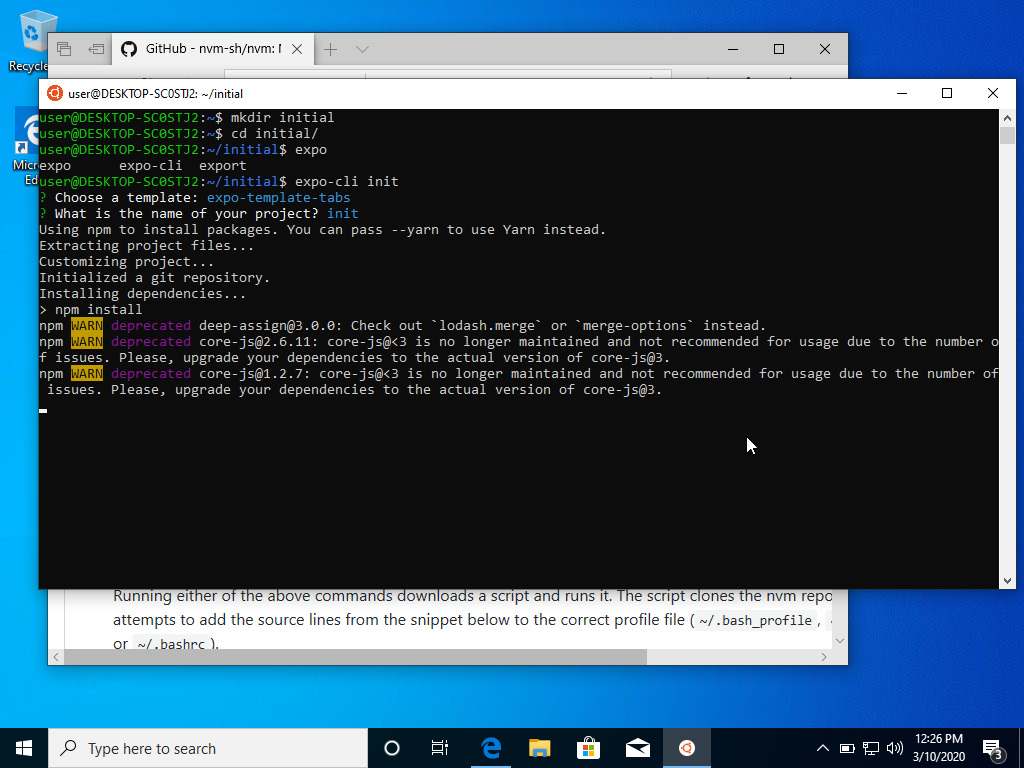This screenshot has height=768, width=1024.
Task: Close the Ubuntu terminal window
Action: pyautogui.click(x=993, y=93)
